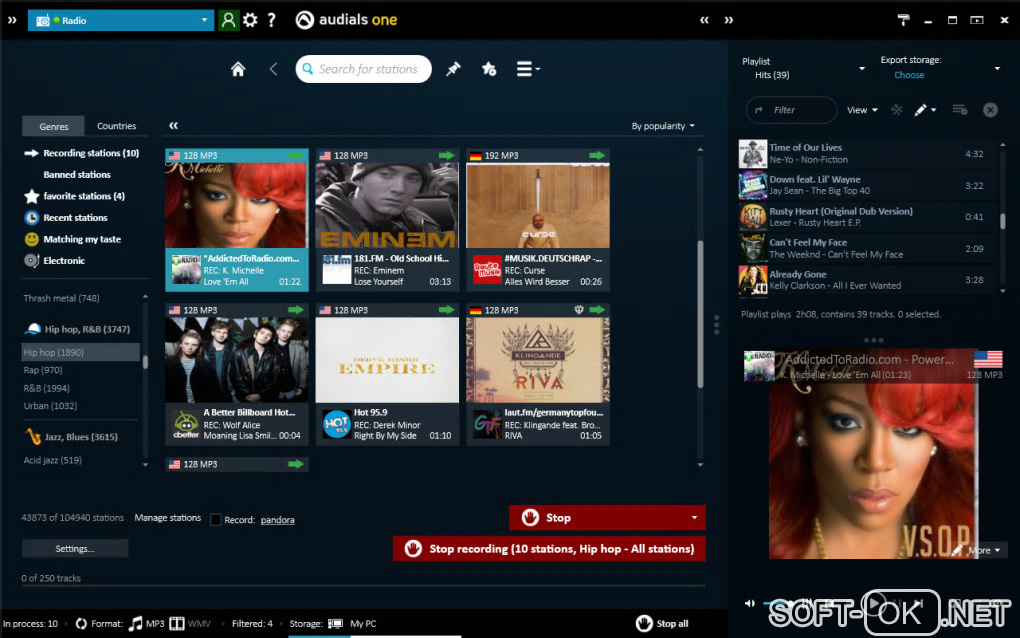The image size is (1020, 638).
Task: Click the genre list scrollbar thumb
Action: pos(145,362)
